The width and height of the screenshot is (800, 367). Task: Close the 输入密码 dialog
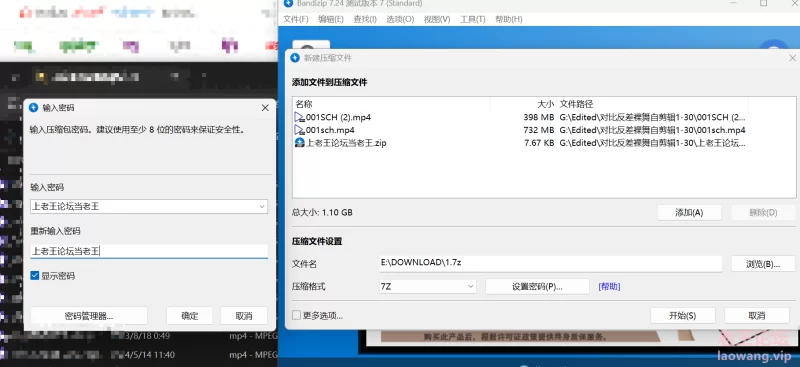click(265, 108)
